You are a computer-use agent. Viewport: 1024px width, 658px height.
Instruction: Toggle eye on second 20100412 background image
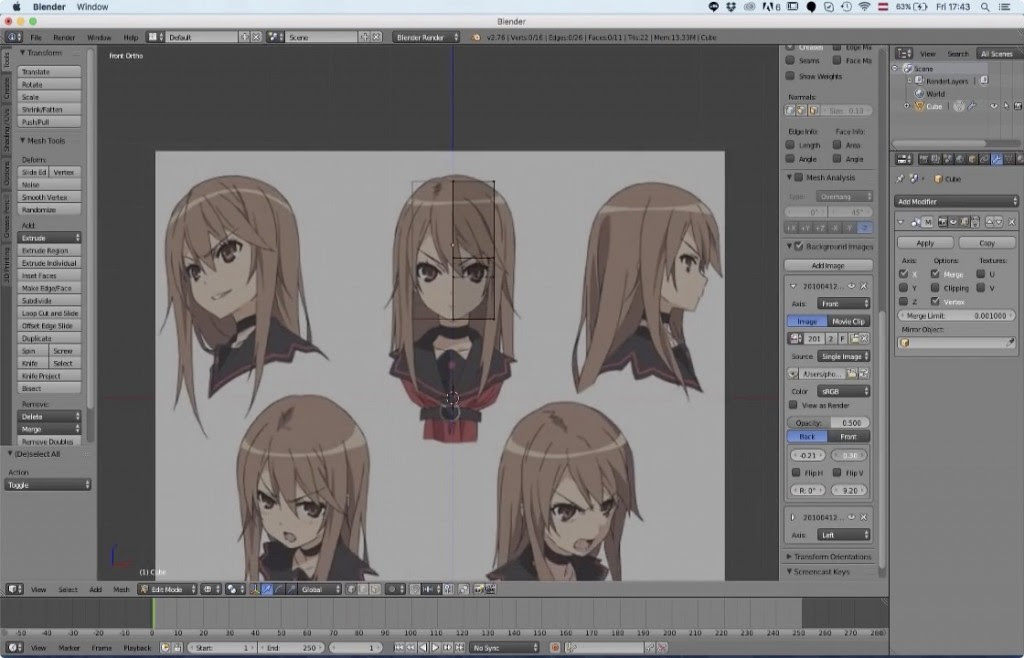852,517
